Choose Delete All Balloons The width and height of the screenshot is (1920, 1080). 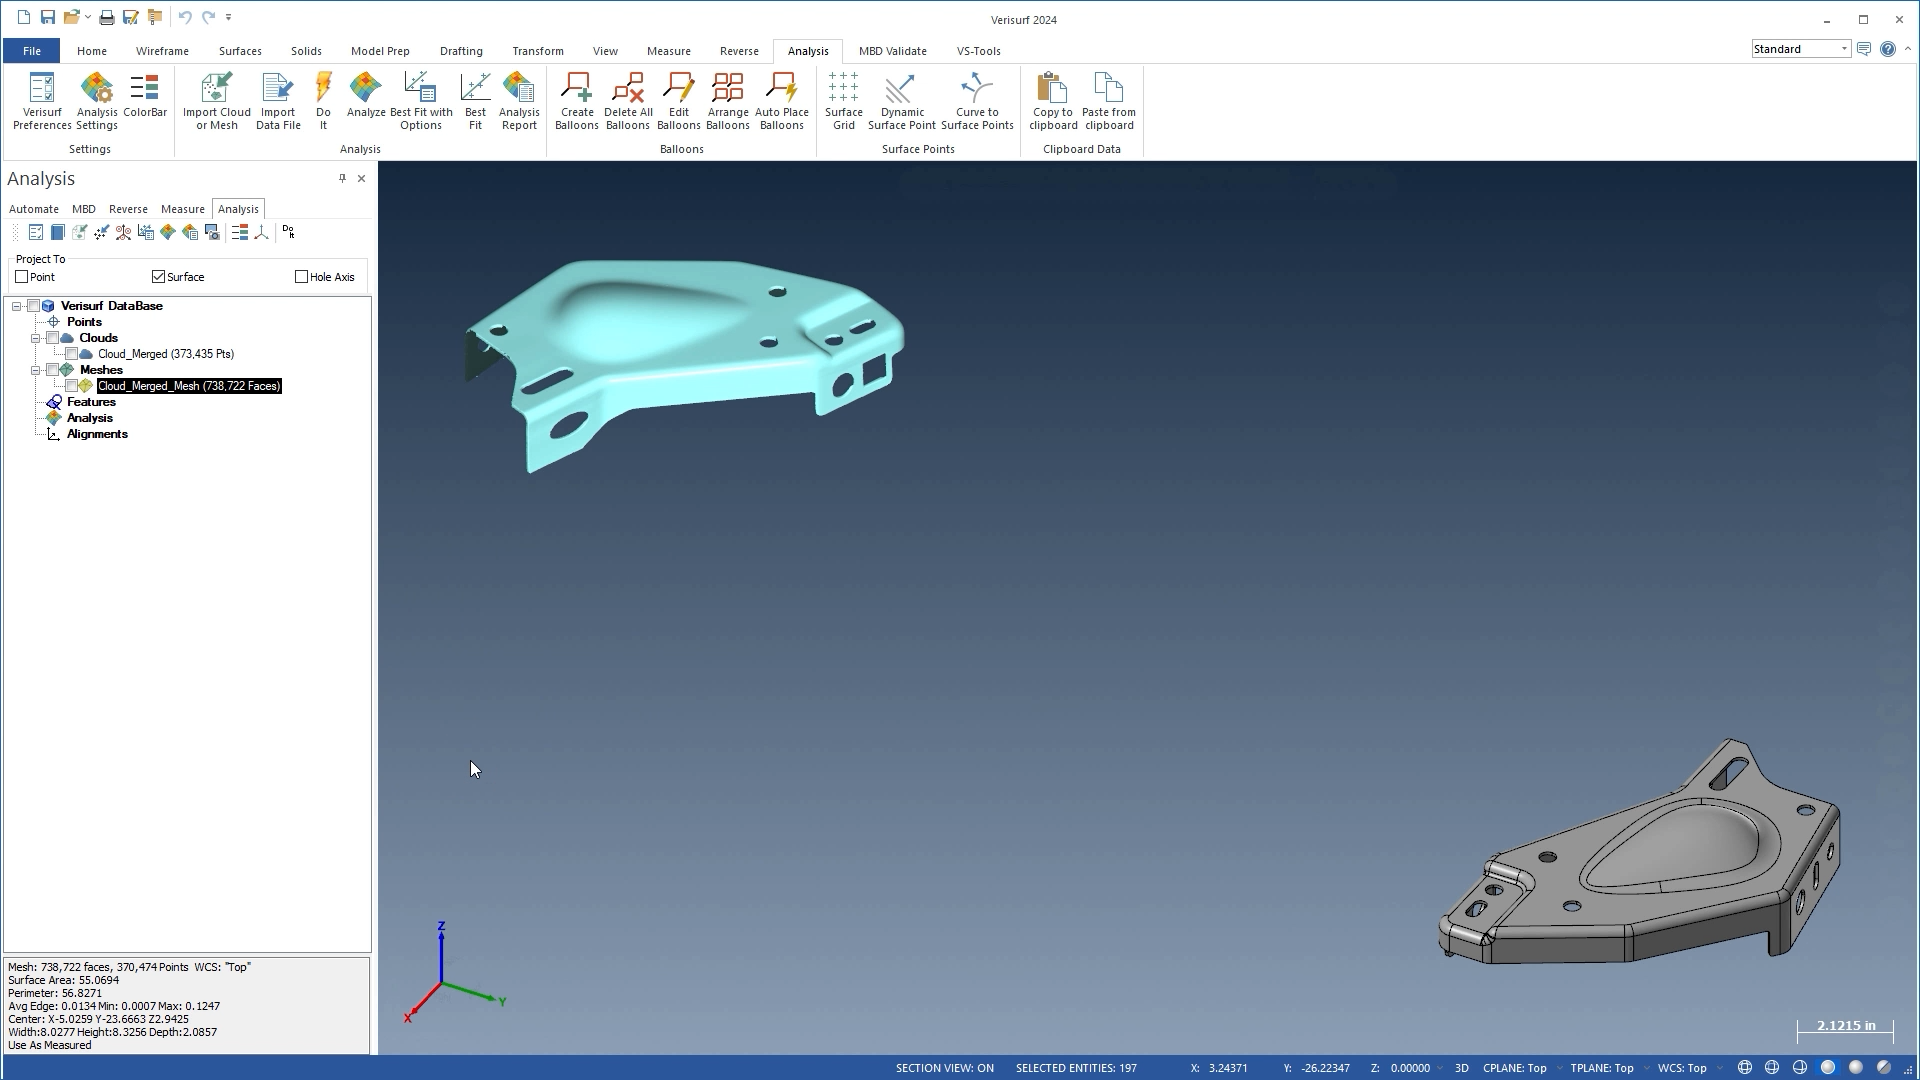(x=628, y=101)
